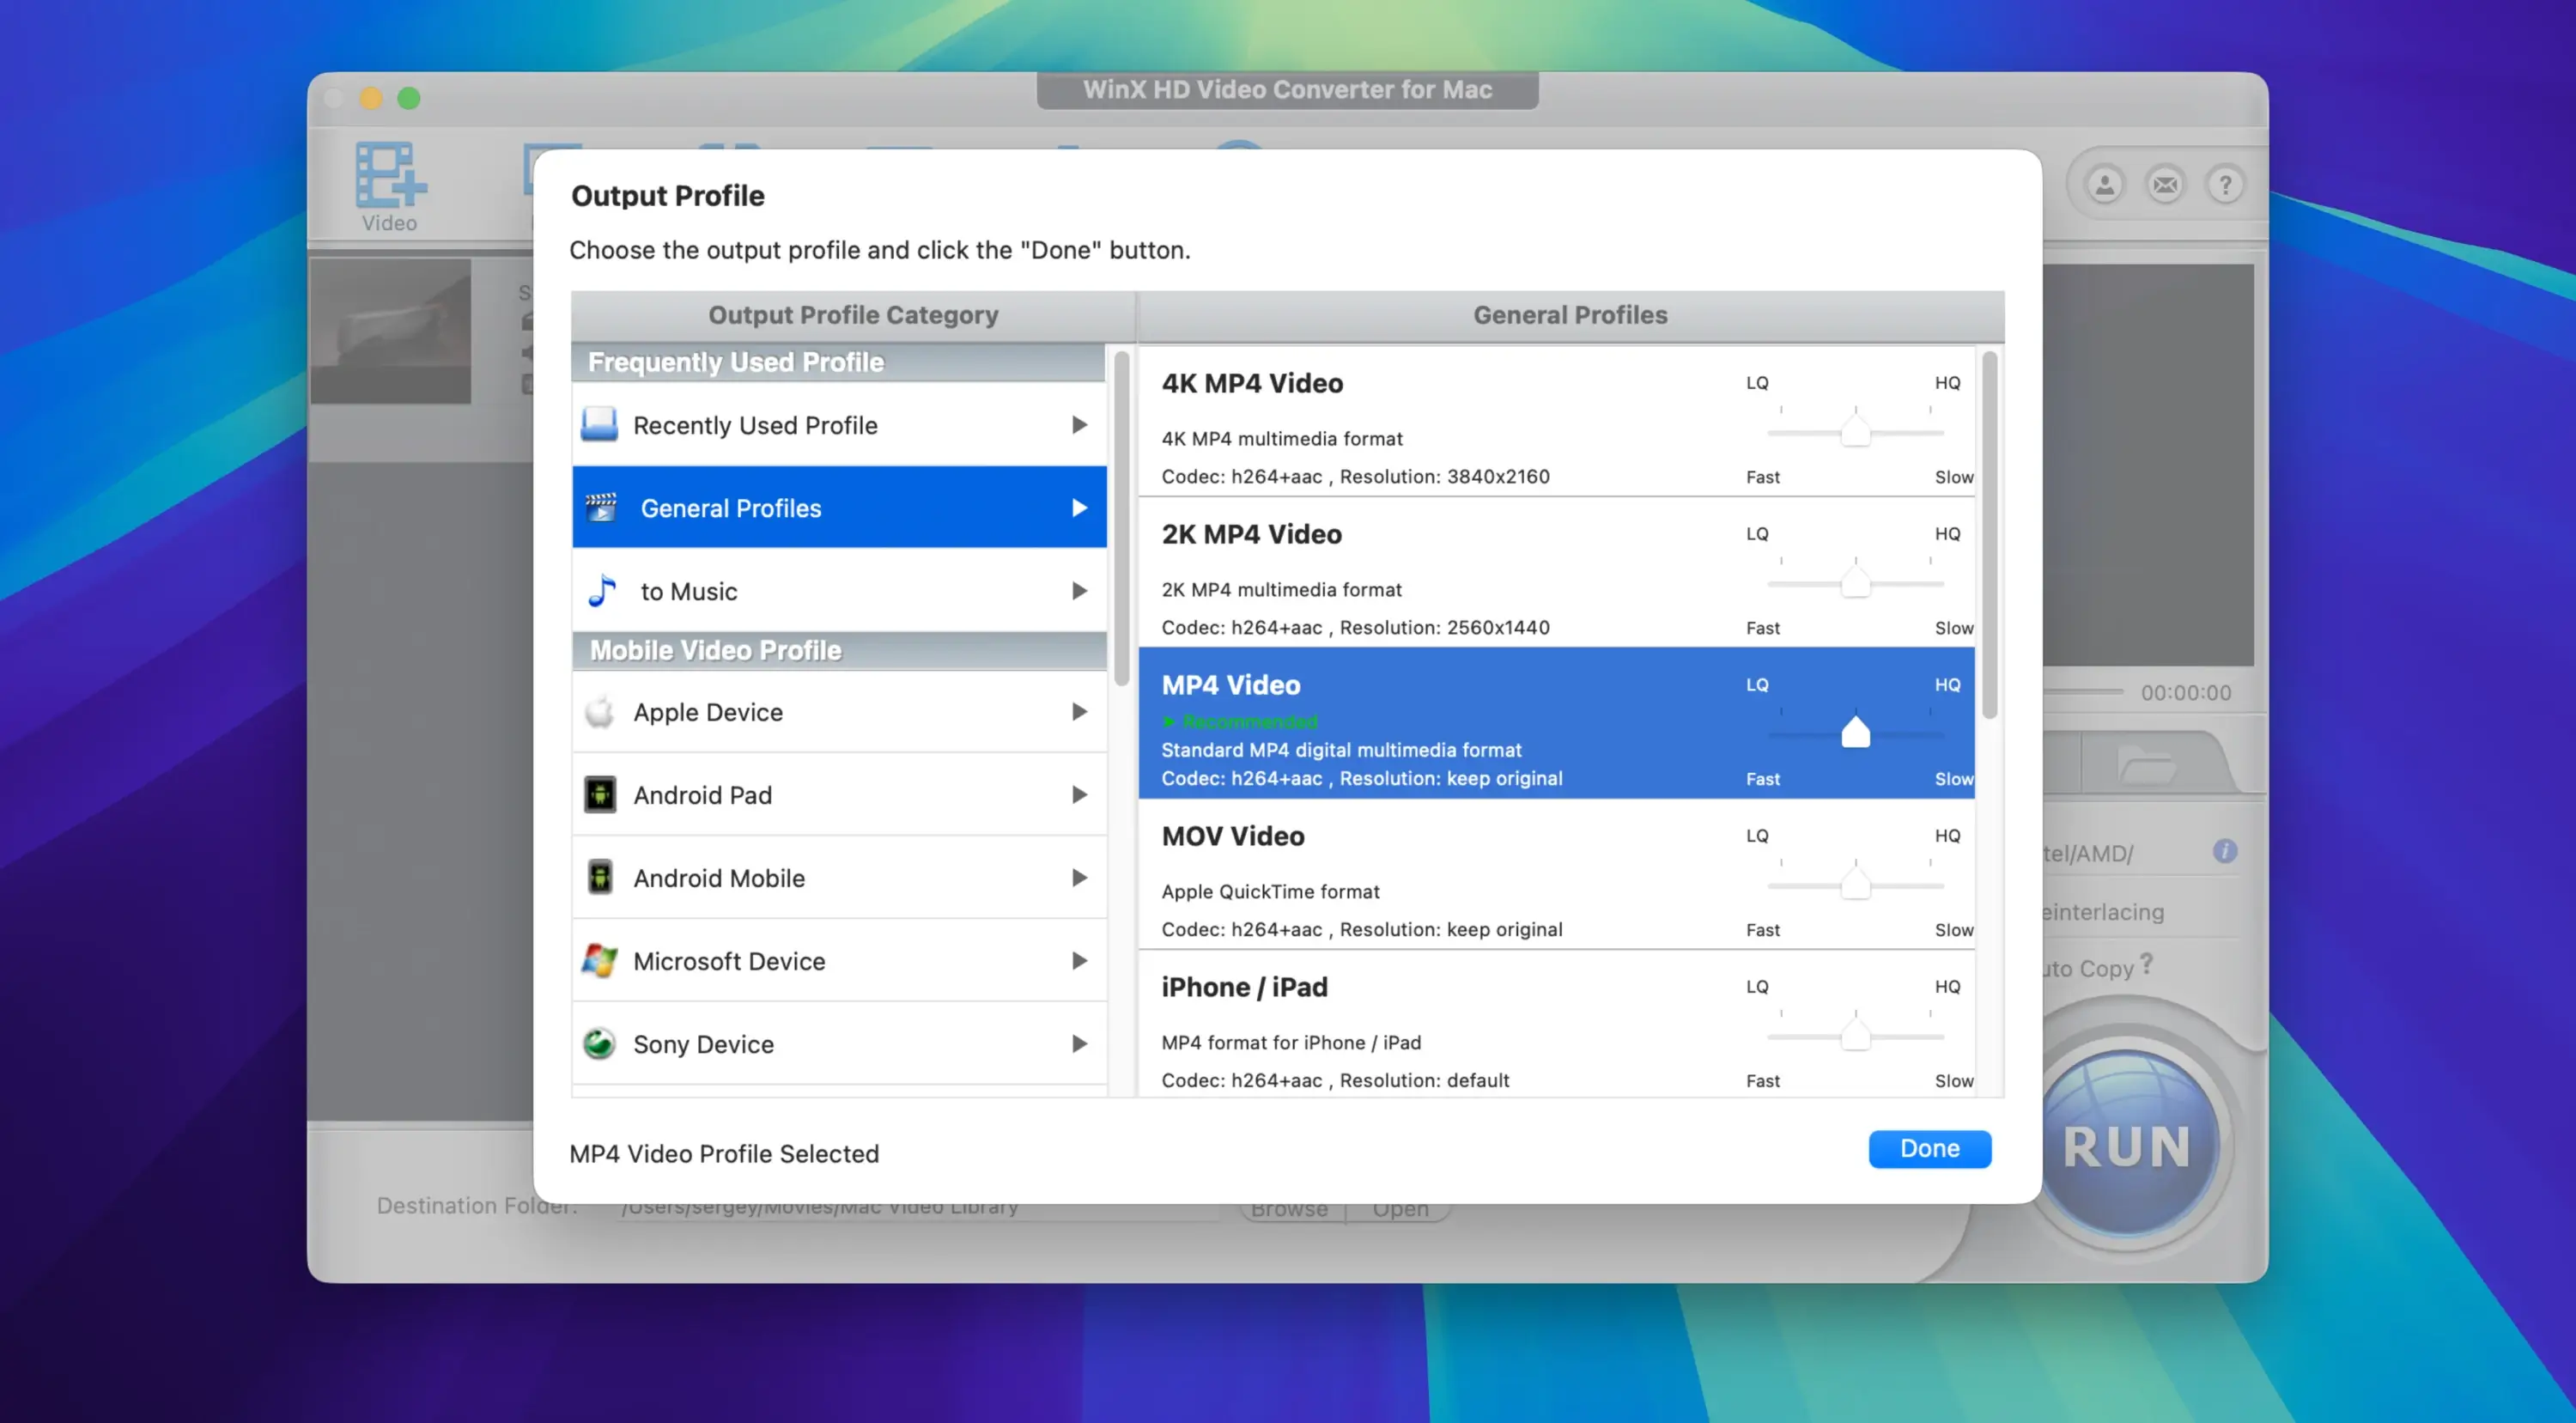
Task: Adjust 2K MP4 Video quality slider
Action: pyautogui.click(x=1855, y=583)
